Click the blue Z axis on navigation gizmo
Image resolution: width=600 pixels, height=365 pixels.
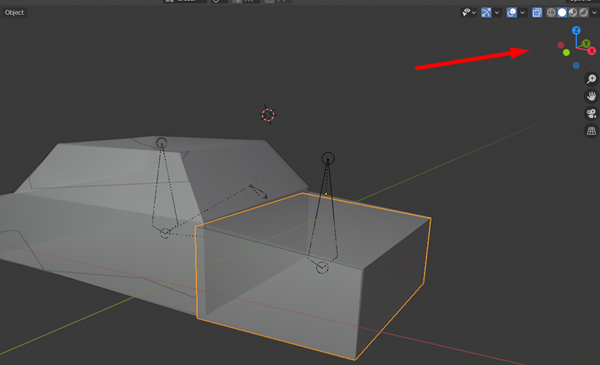(576, 30)
